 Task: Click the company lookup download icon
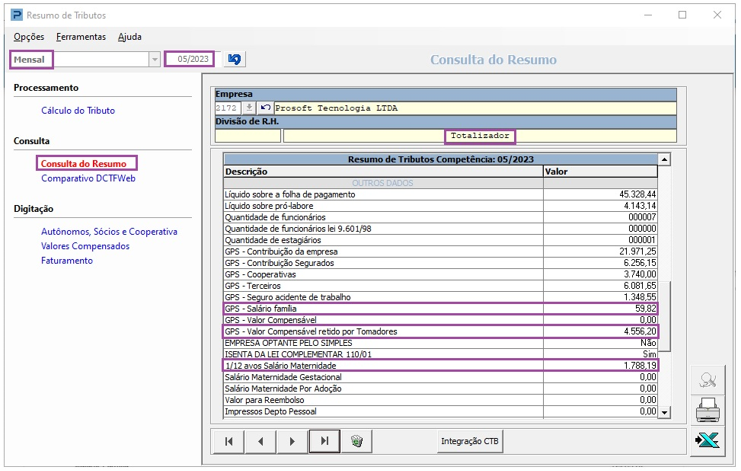click(249, 108)
